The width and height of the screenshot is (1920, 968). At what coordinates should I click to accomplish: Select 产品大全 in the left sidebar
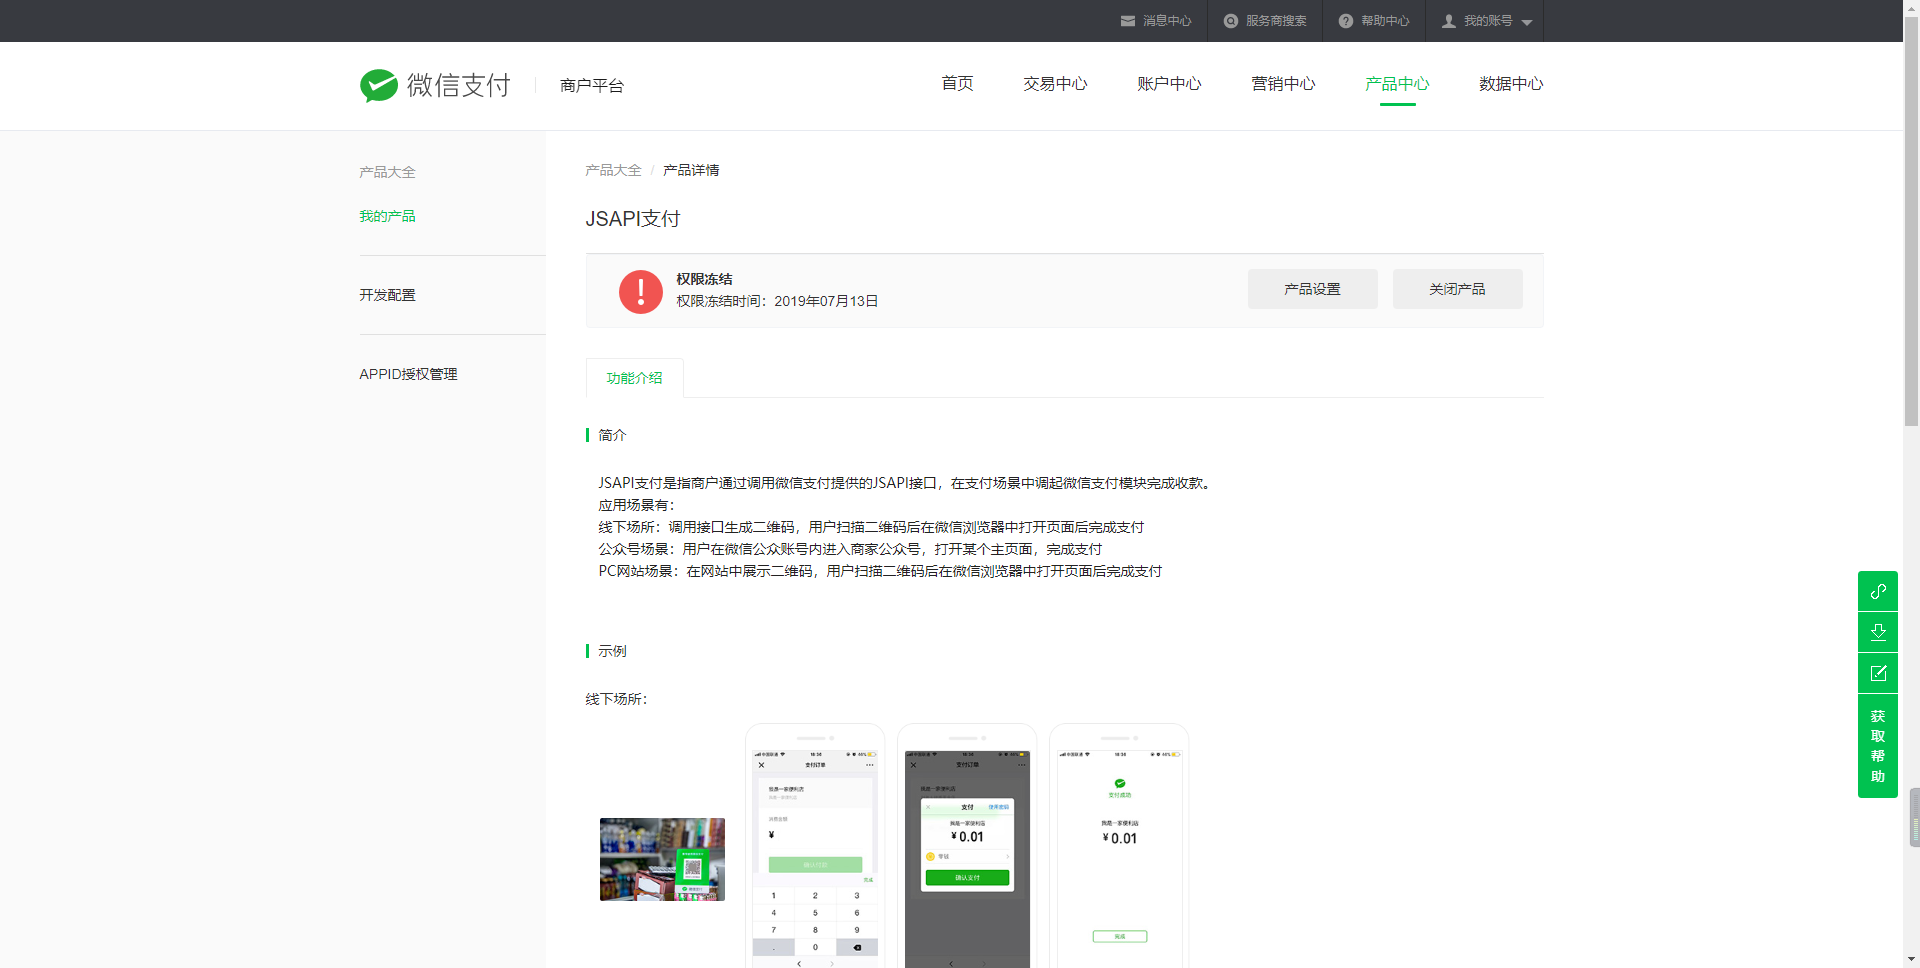(x=387, y=172)
